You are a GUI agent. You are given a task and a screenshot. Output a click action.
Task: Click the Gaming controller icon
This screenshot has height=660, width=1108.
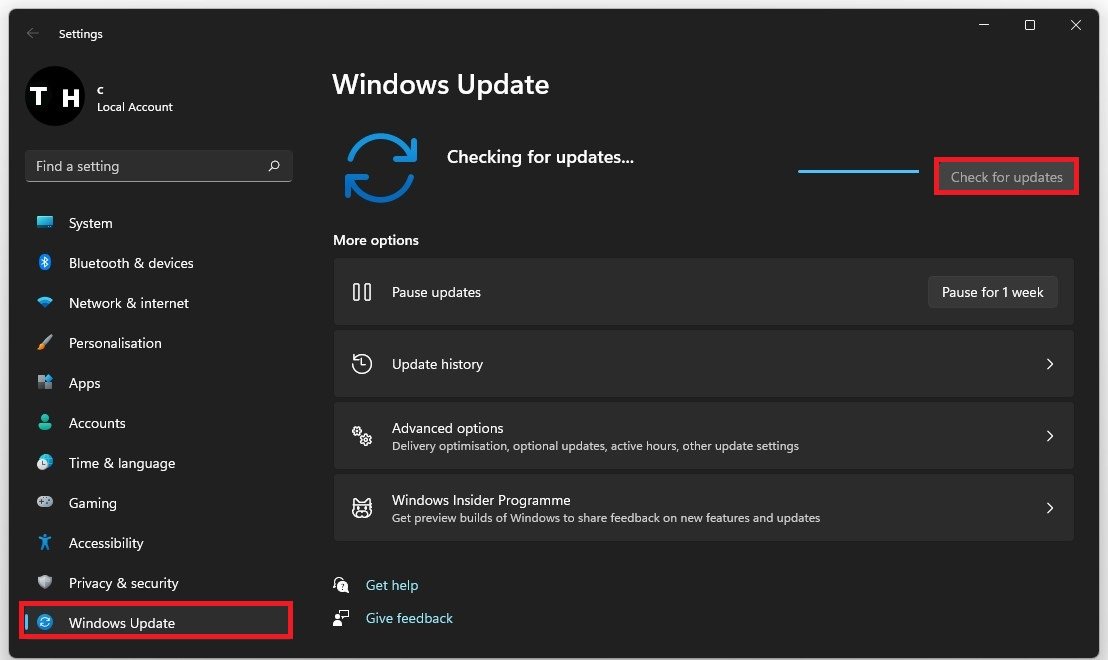(45, 502)
